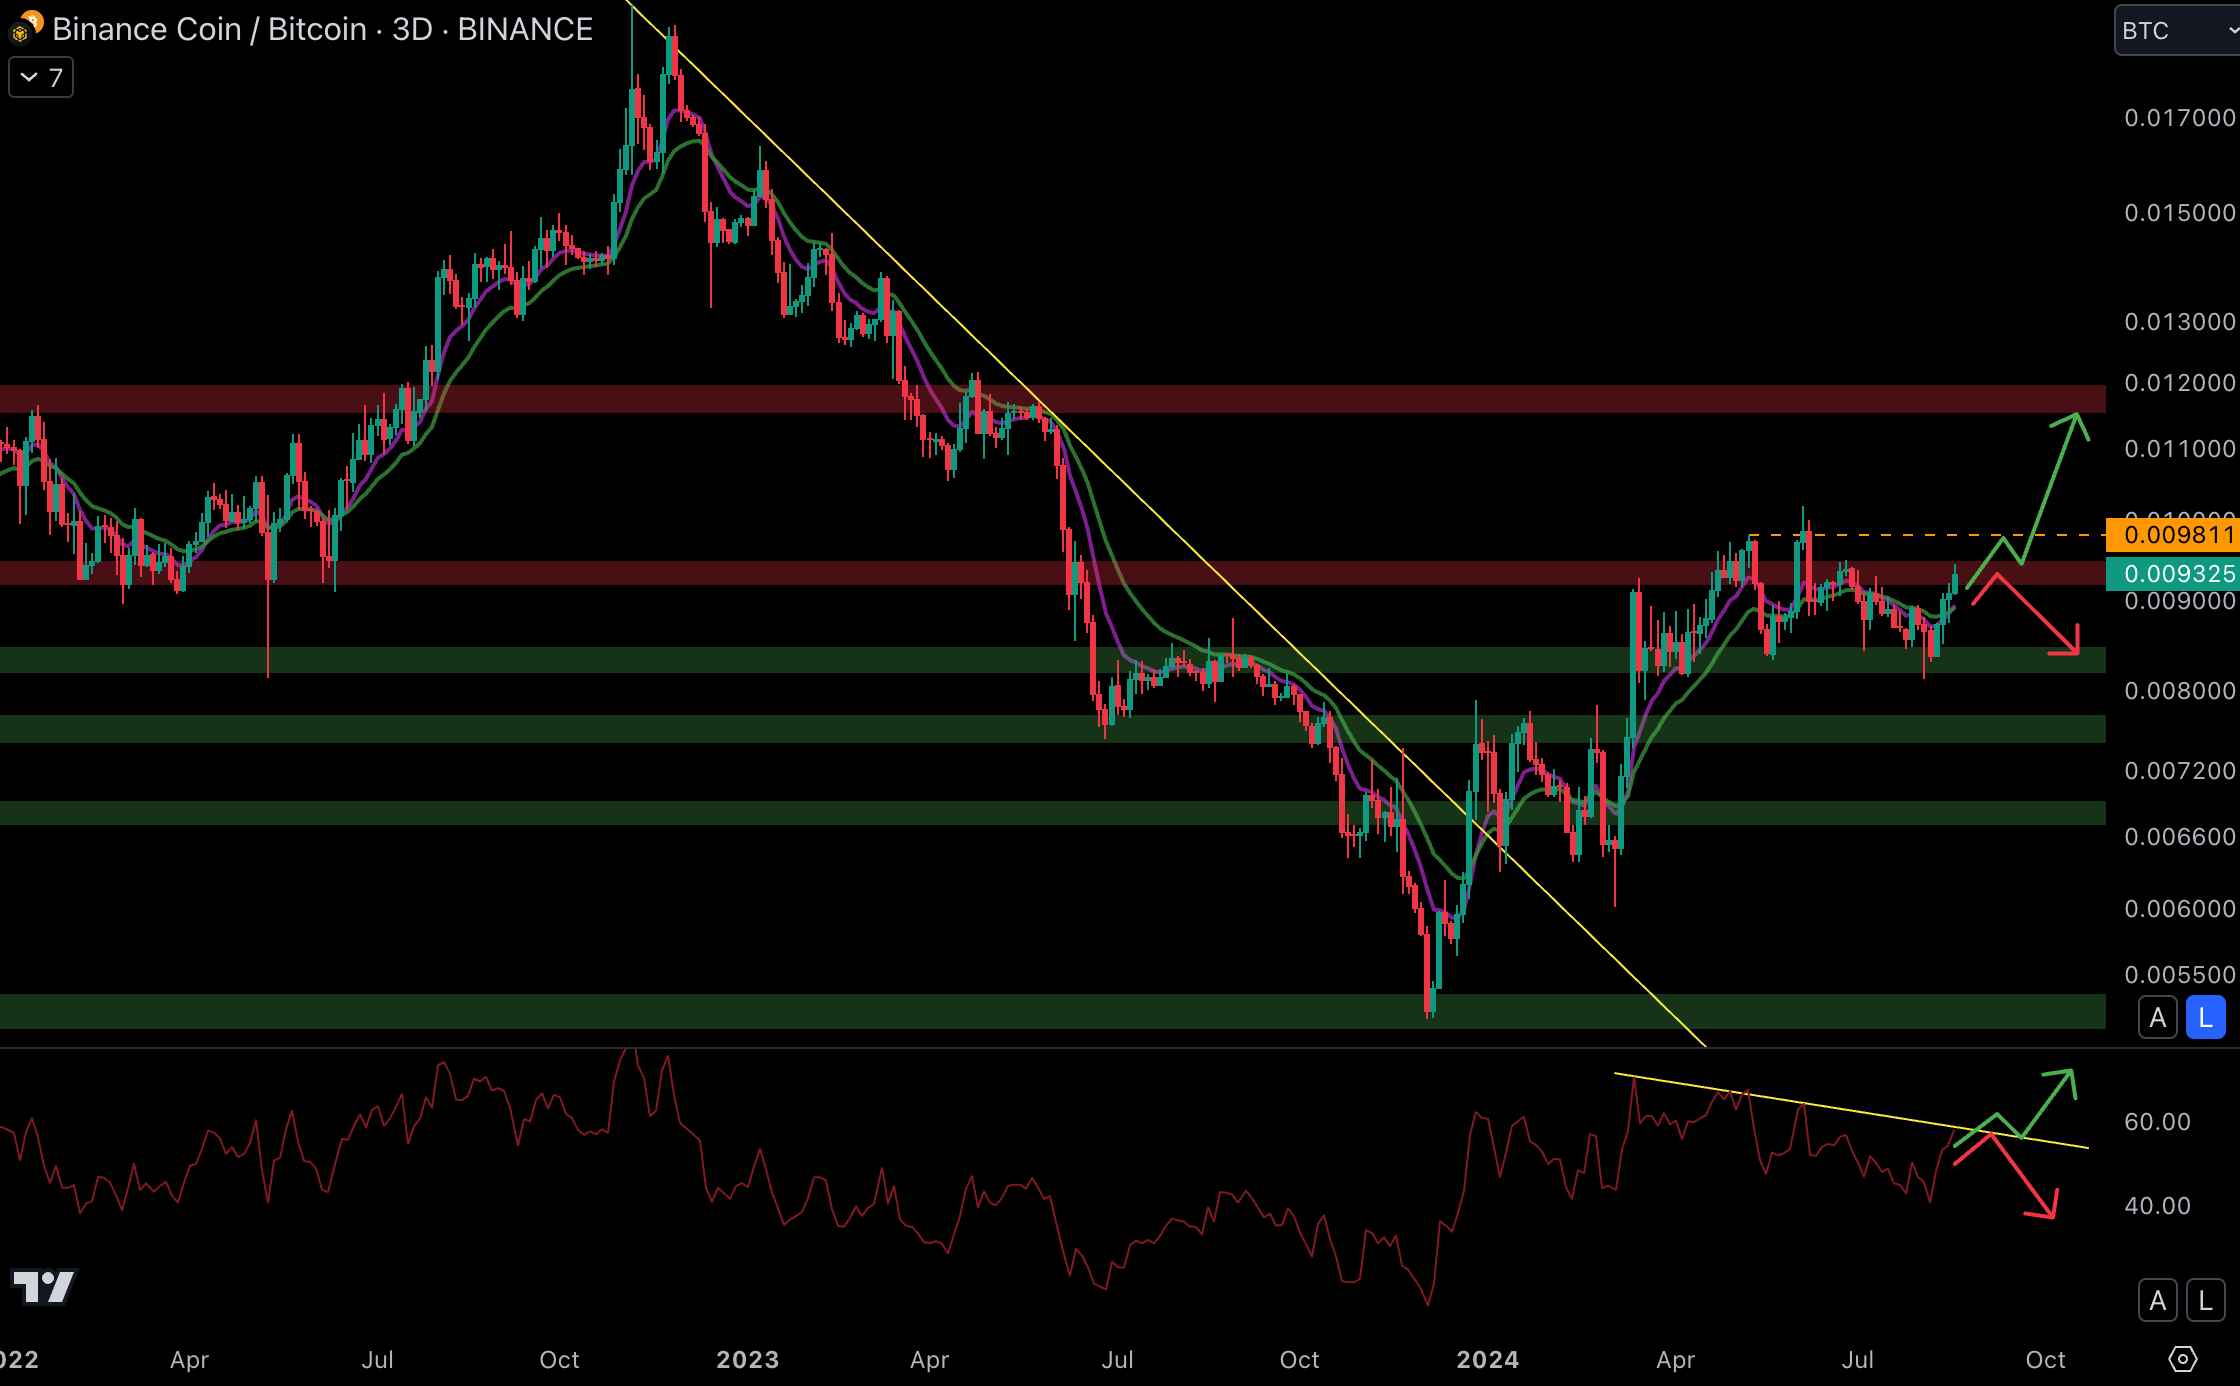Toggle log scale L on RSI pane
The image size is (2240, 1386).
click(2205, 1300)
